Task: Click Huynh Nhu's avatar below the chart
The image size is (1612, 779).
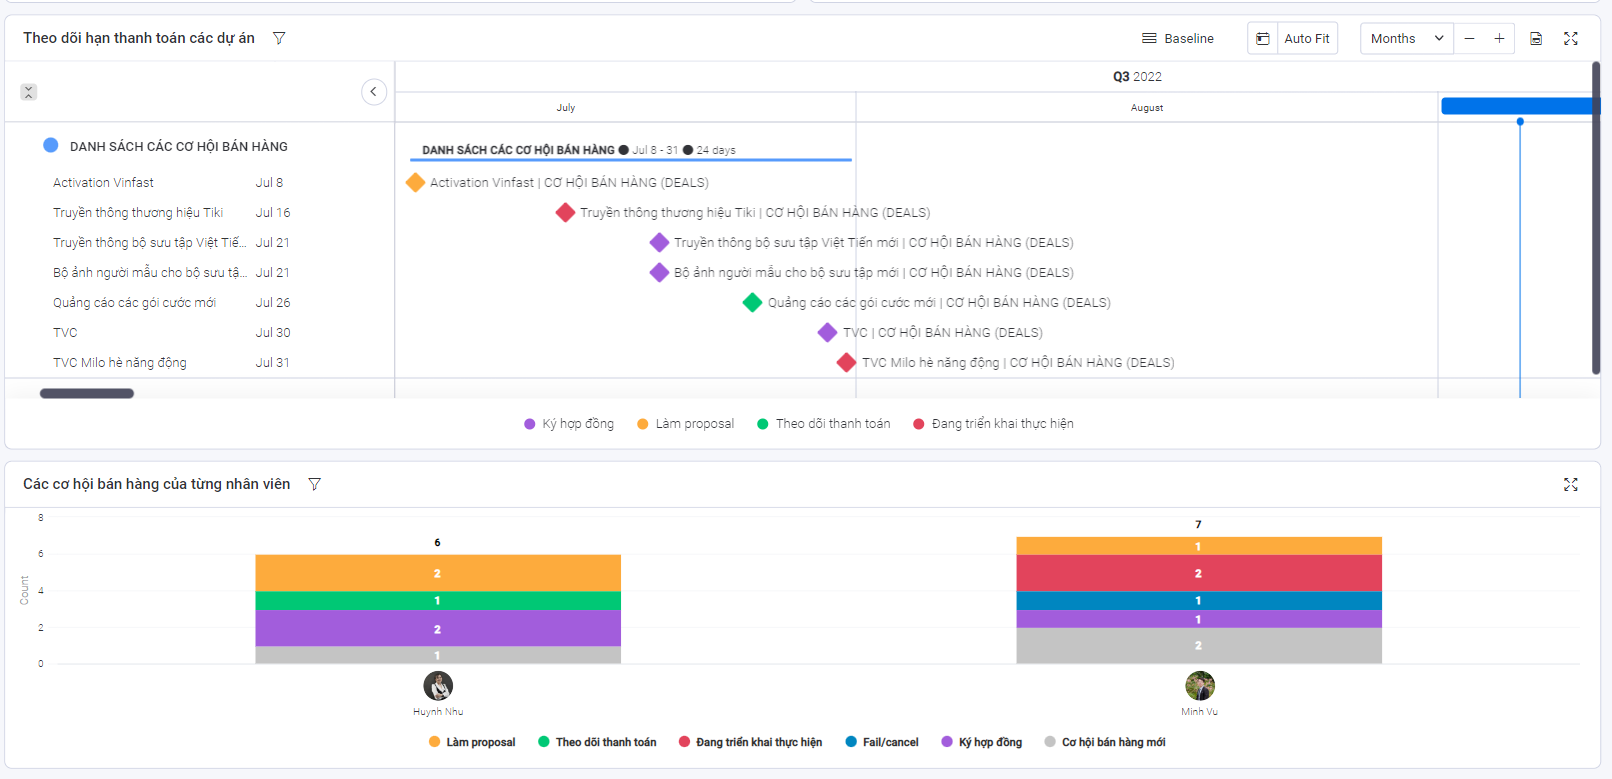Action: point(438,686)
